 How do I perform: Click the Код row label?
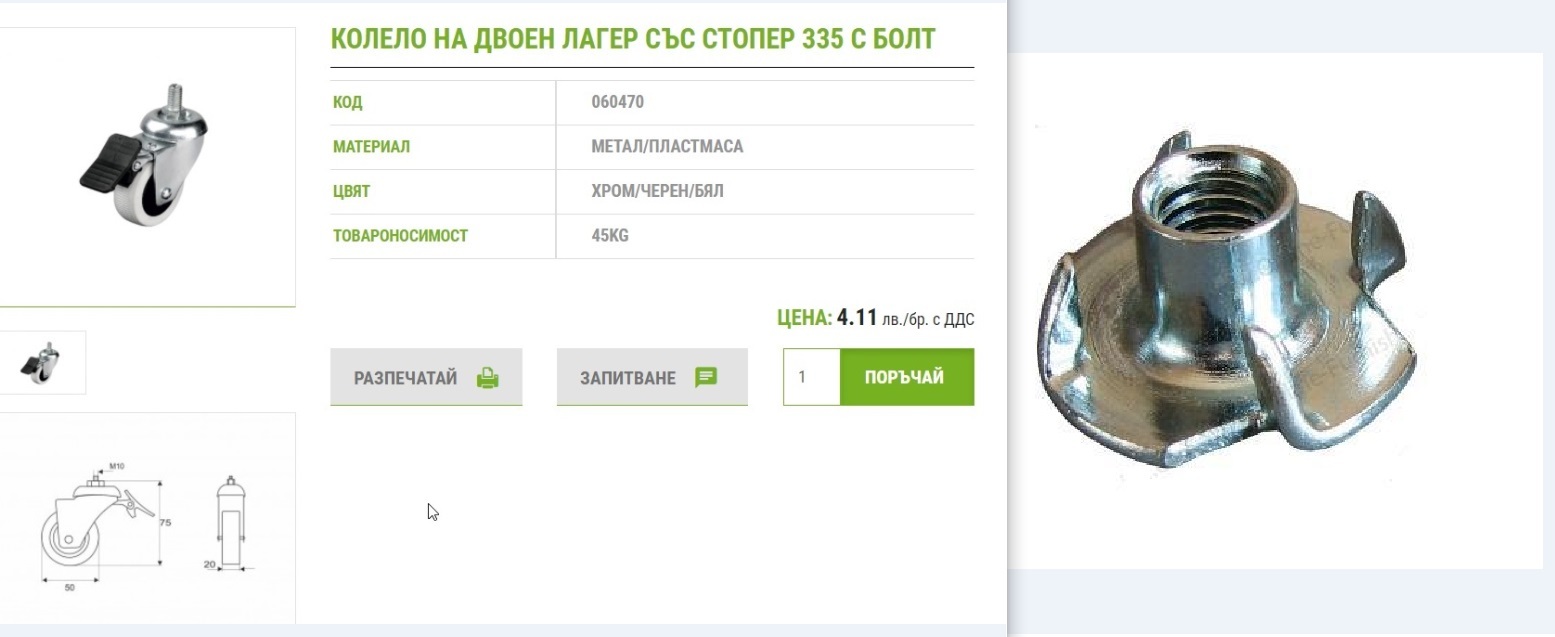[347, 102]
